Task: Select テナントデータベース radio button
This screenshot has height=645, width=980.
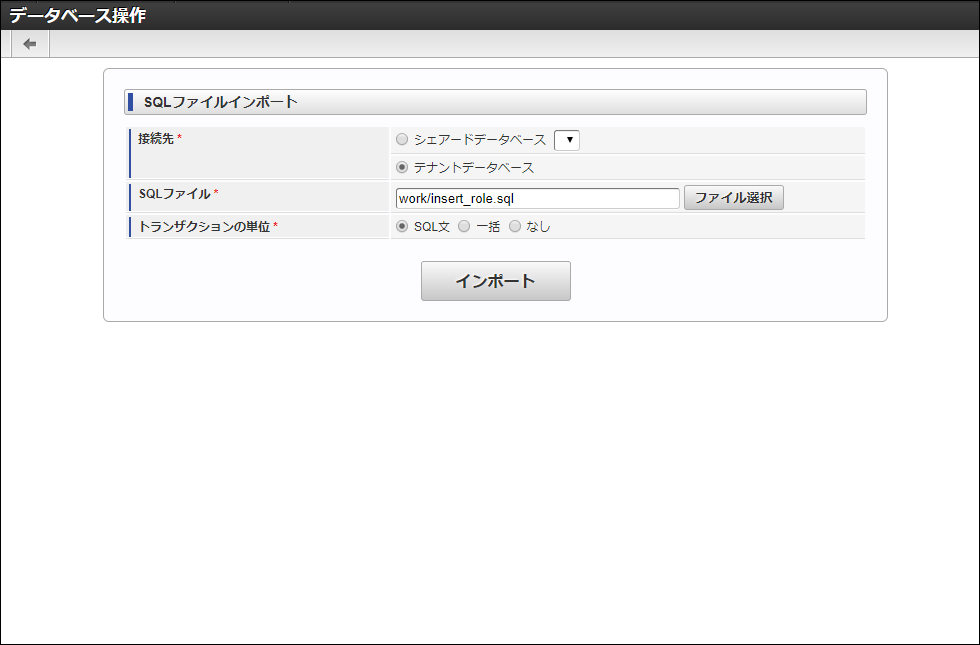Action: tap(402, 167)
